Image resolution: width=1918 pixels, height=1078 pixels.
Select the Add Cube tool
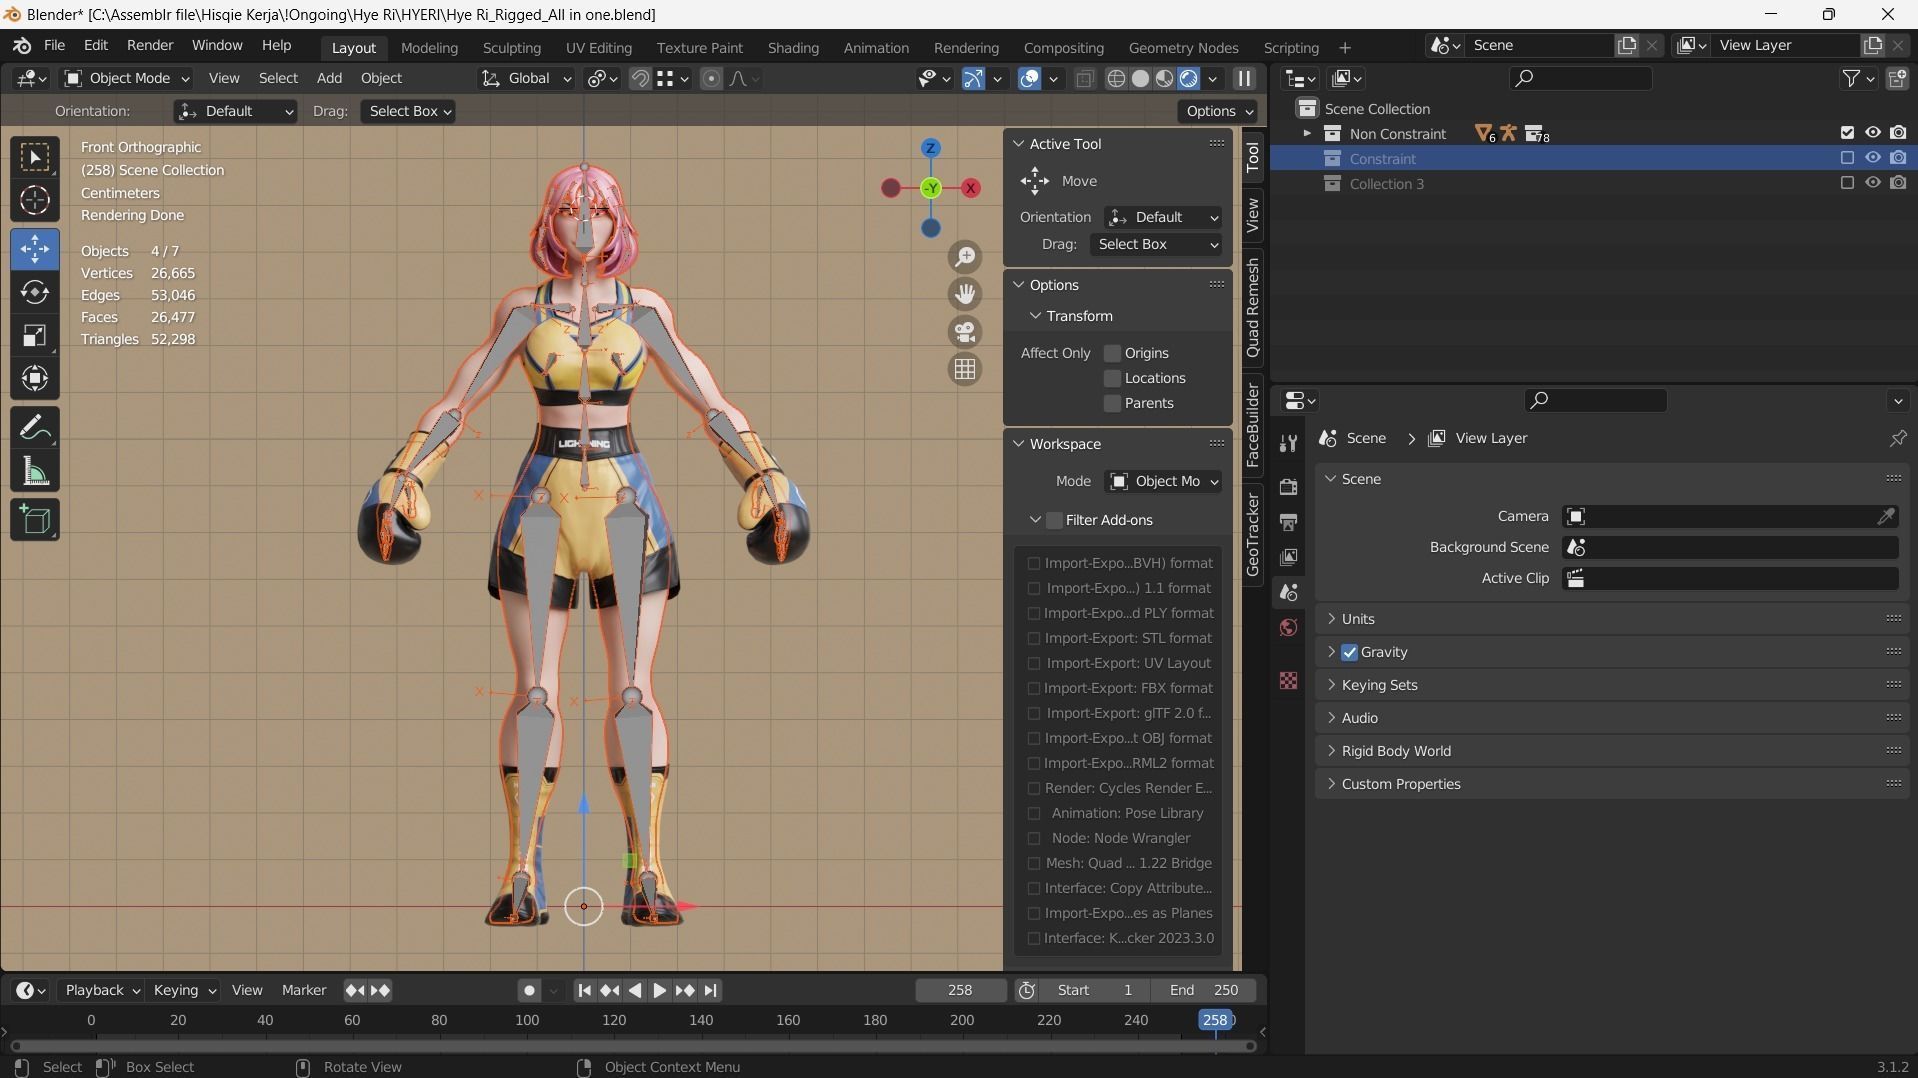[35, 520]
